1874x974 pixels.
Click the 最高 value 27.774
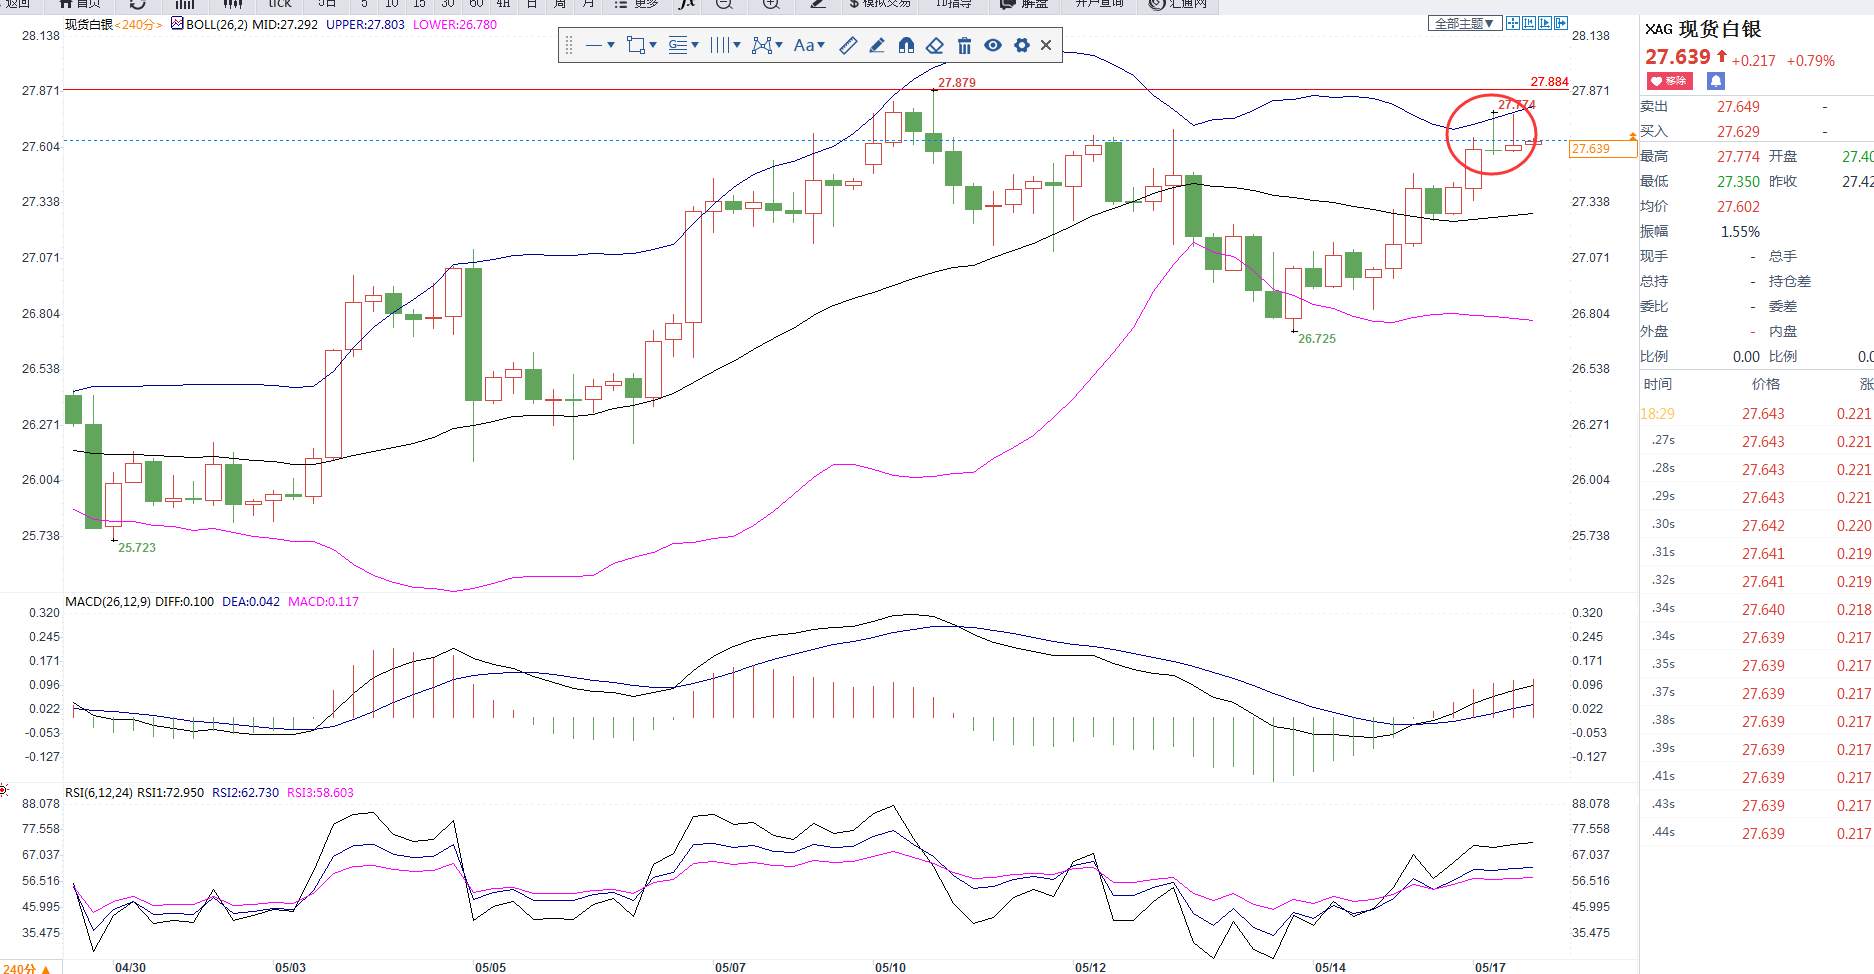click(1738, 157)
